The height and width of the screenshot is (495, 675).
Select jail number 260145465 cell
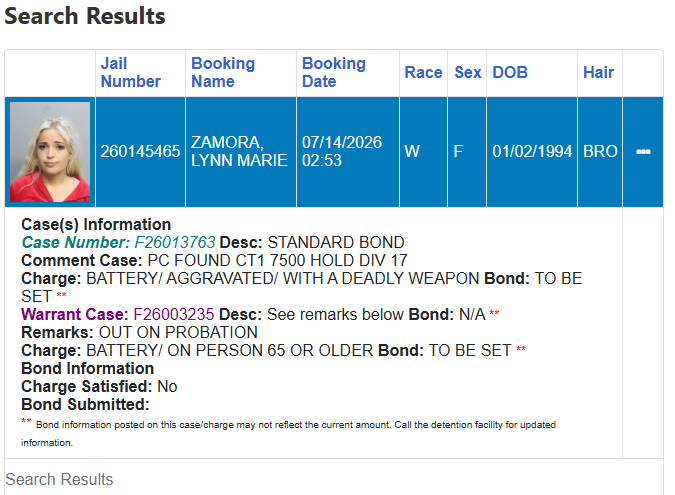(140, 152)
